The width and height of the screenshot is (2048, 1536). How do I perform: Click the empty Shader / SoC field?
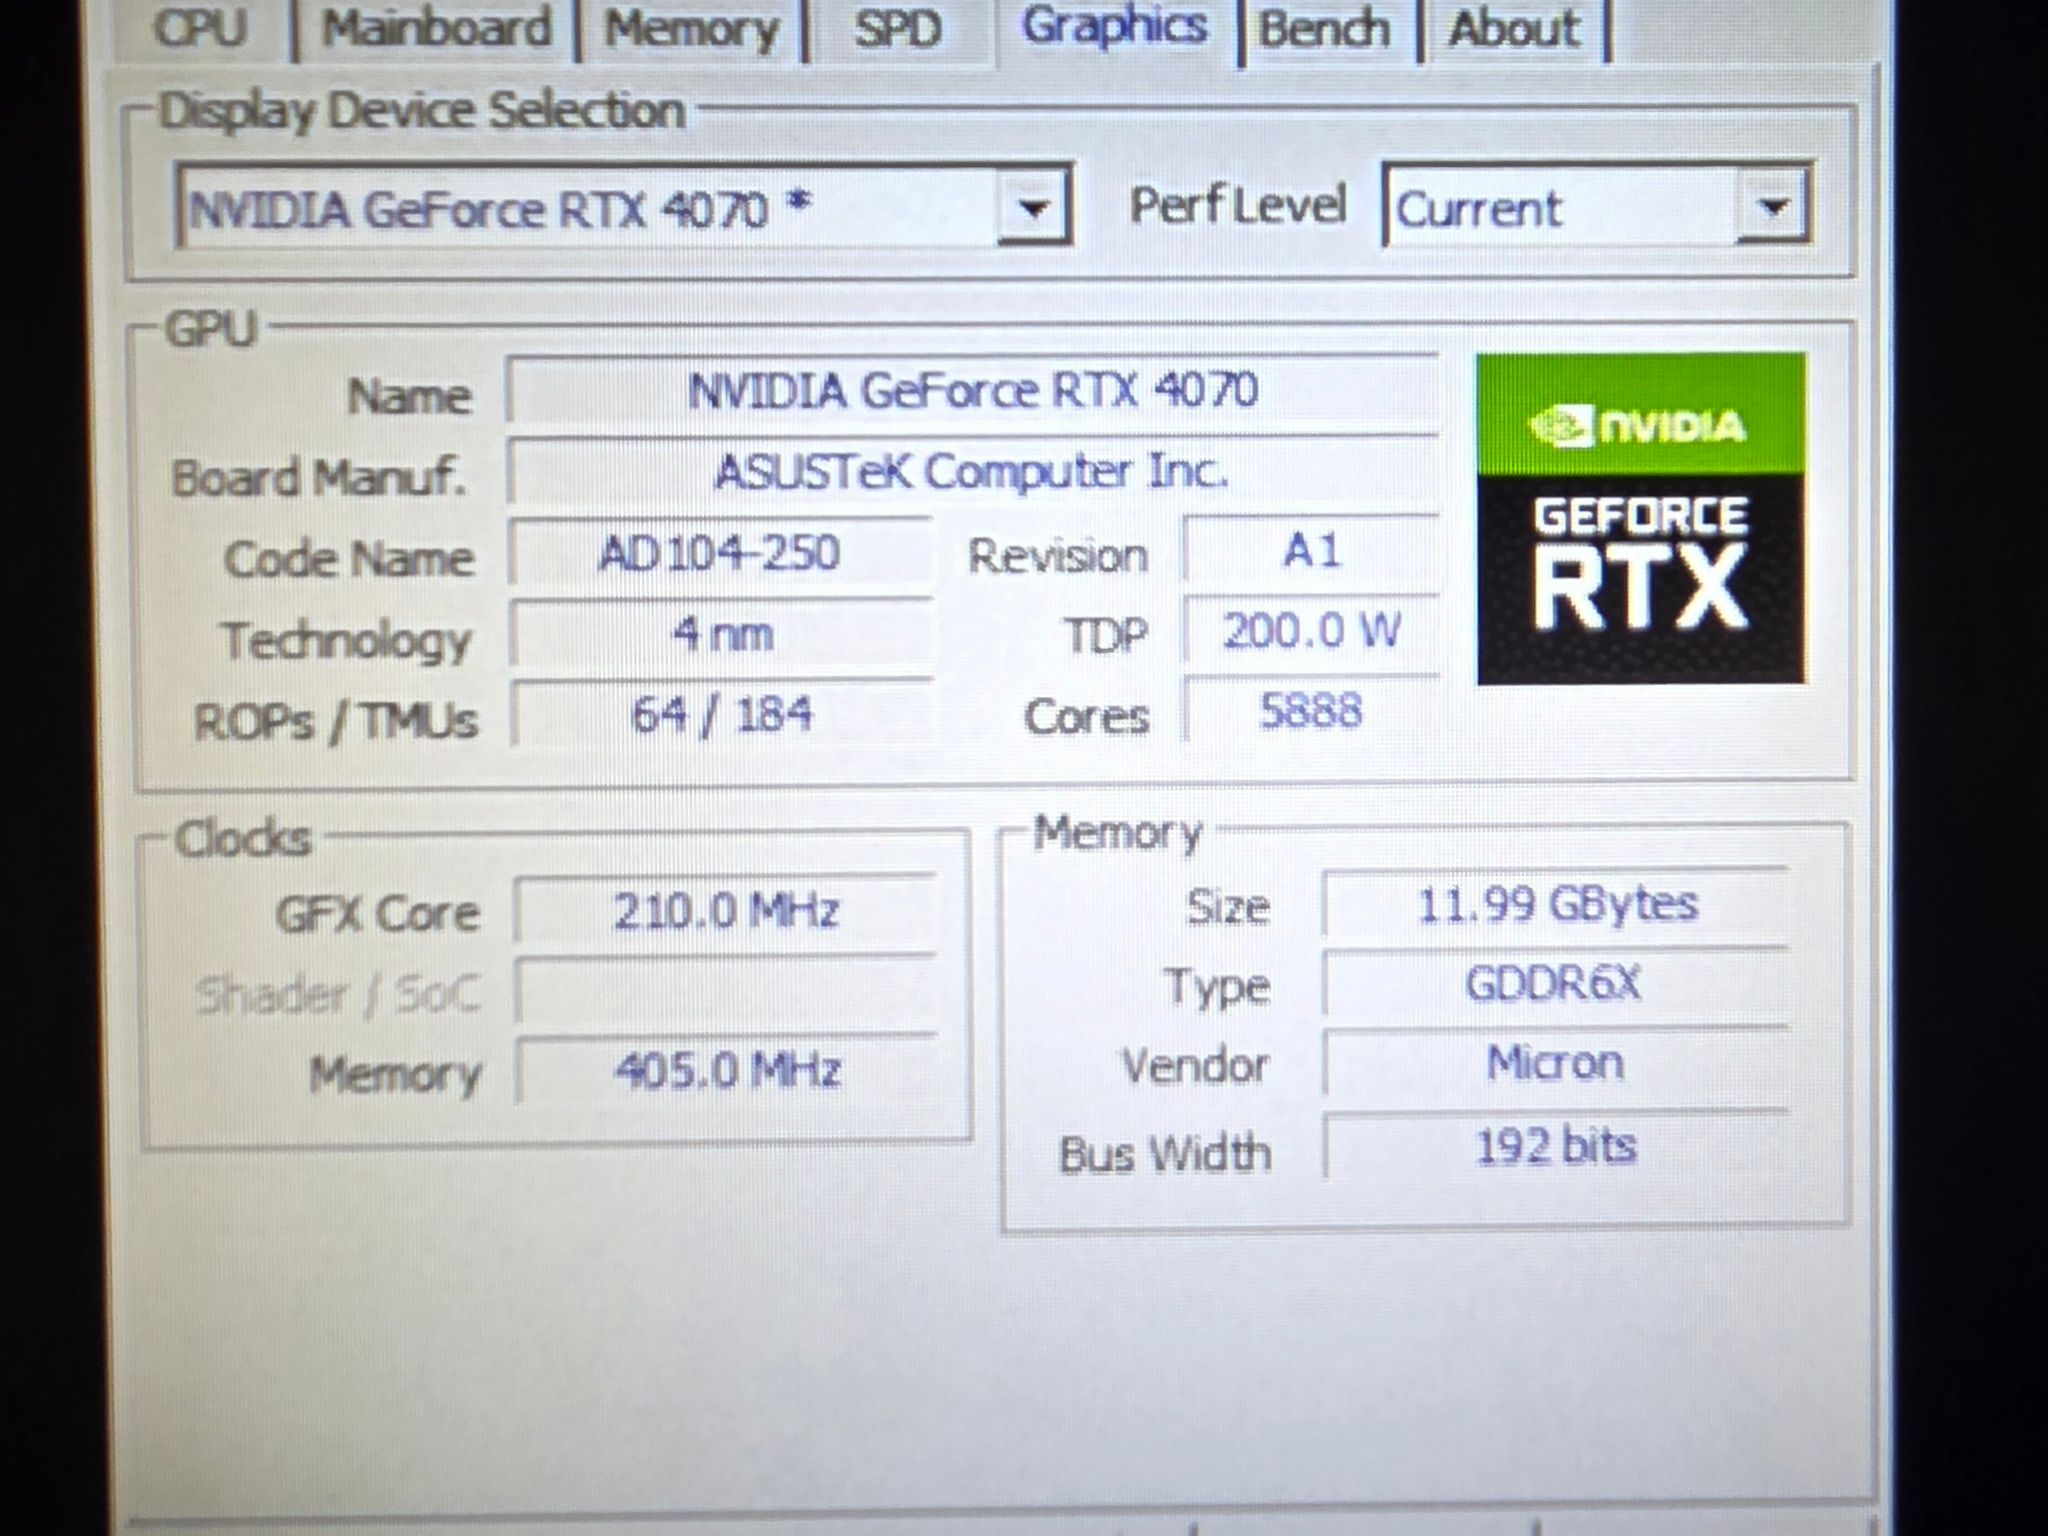tap(726, 990)
